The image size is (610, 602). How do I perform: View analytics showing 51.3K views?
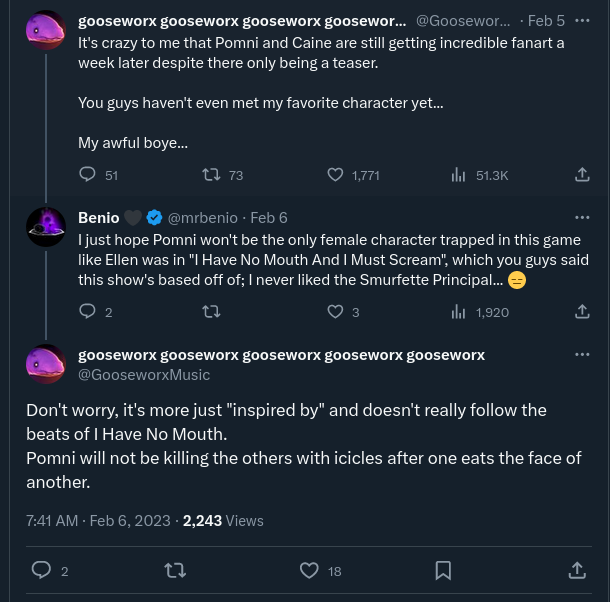click(x=459, y=175)
